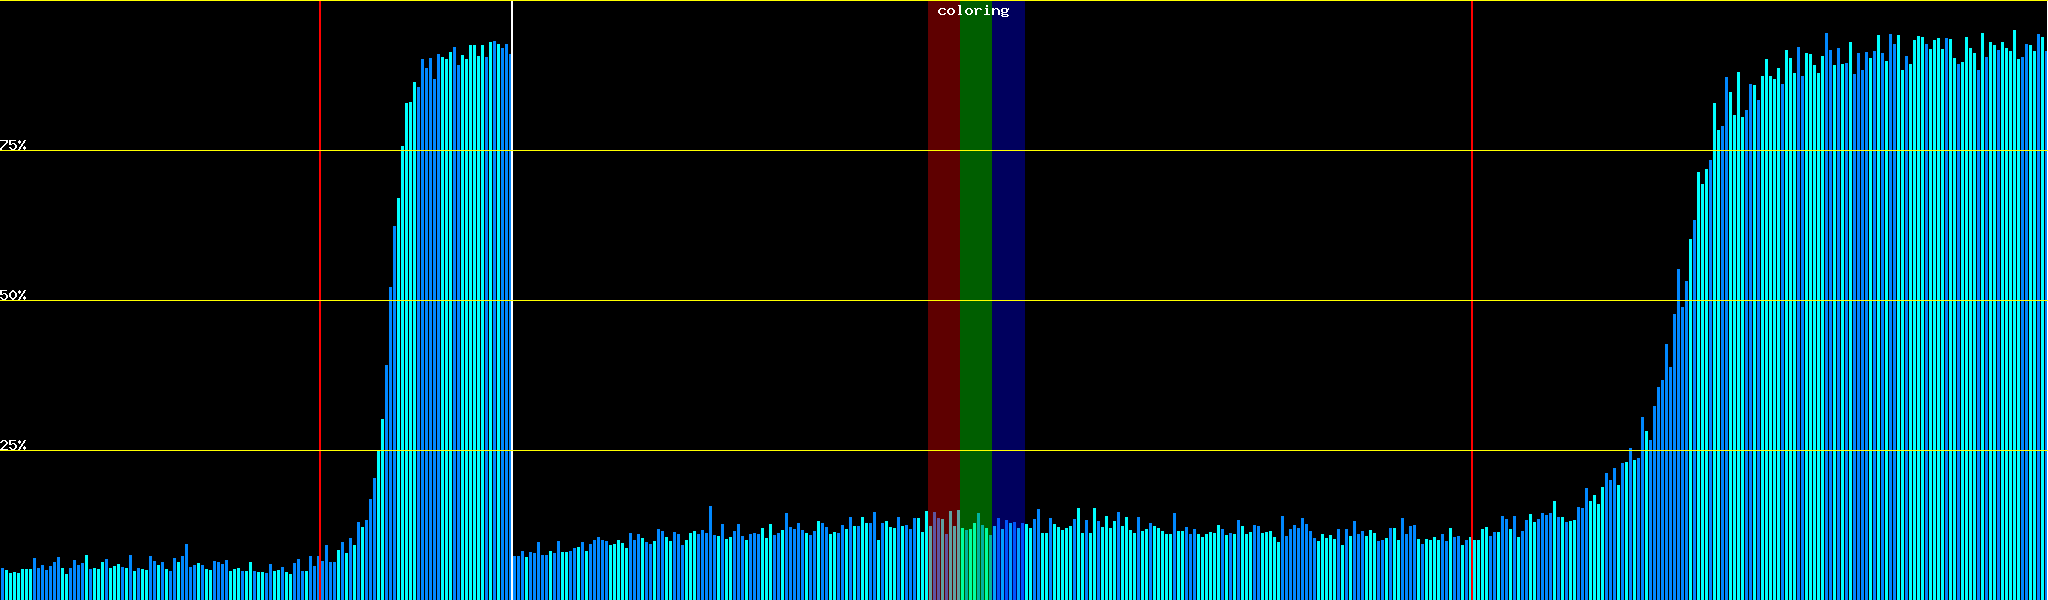The image size is (2048, 600).
Task: Select the dark green coloring band
Action: click(975, 250)
